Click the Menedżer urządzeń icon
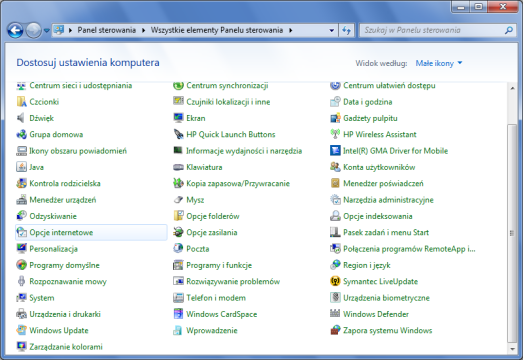 [21, 200]
